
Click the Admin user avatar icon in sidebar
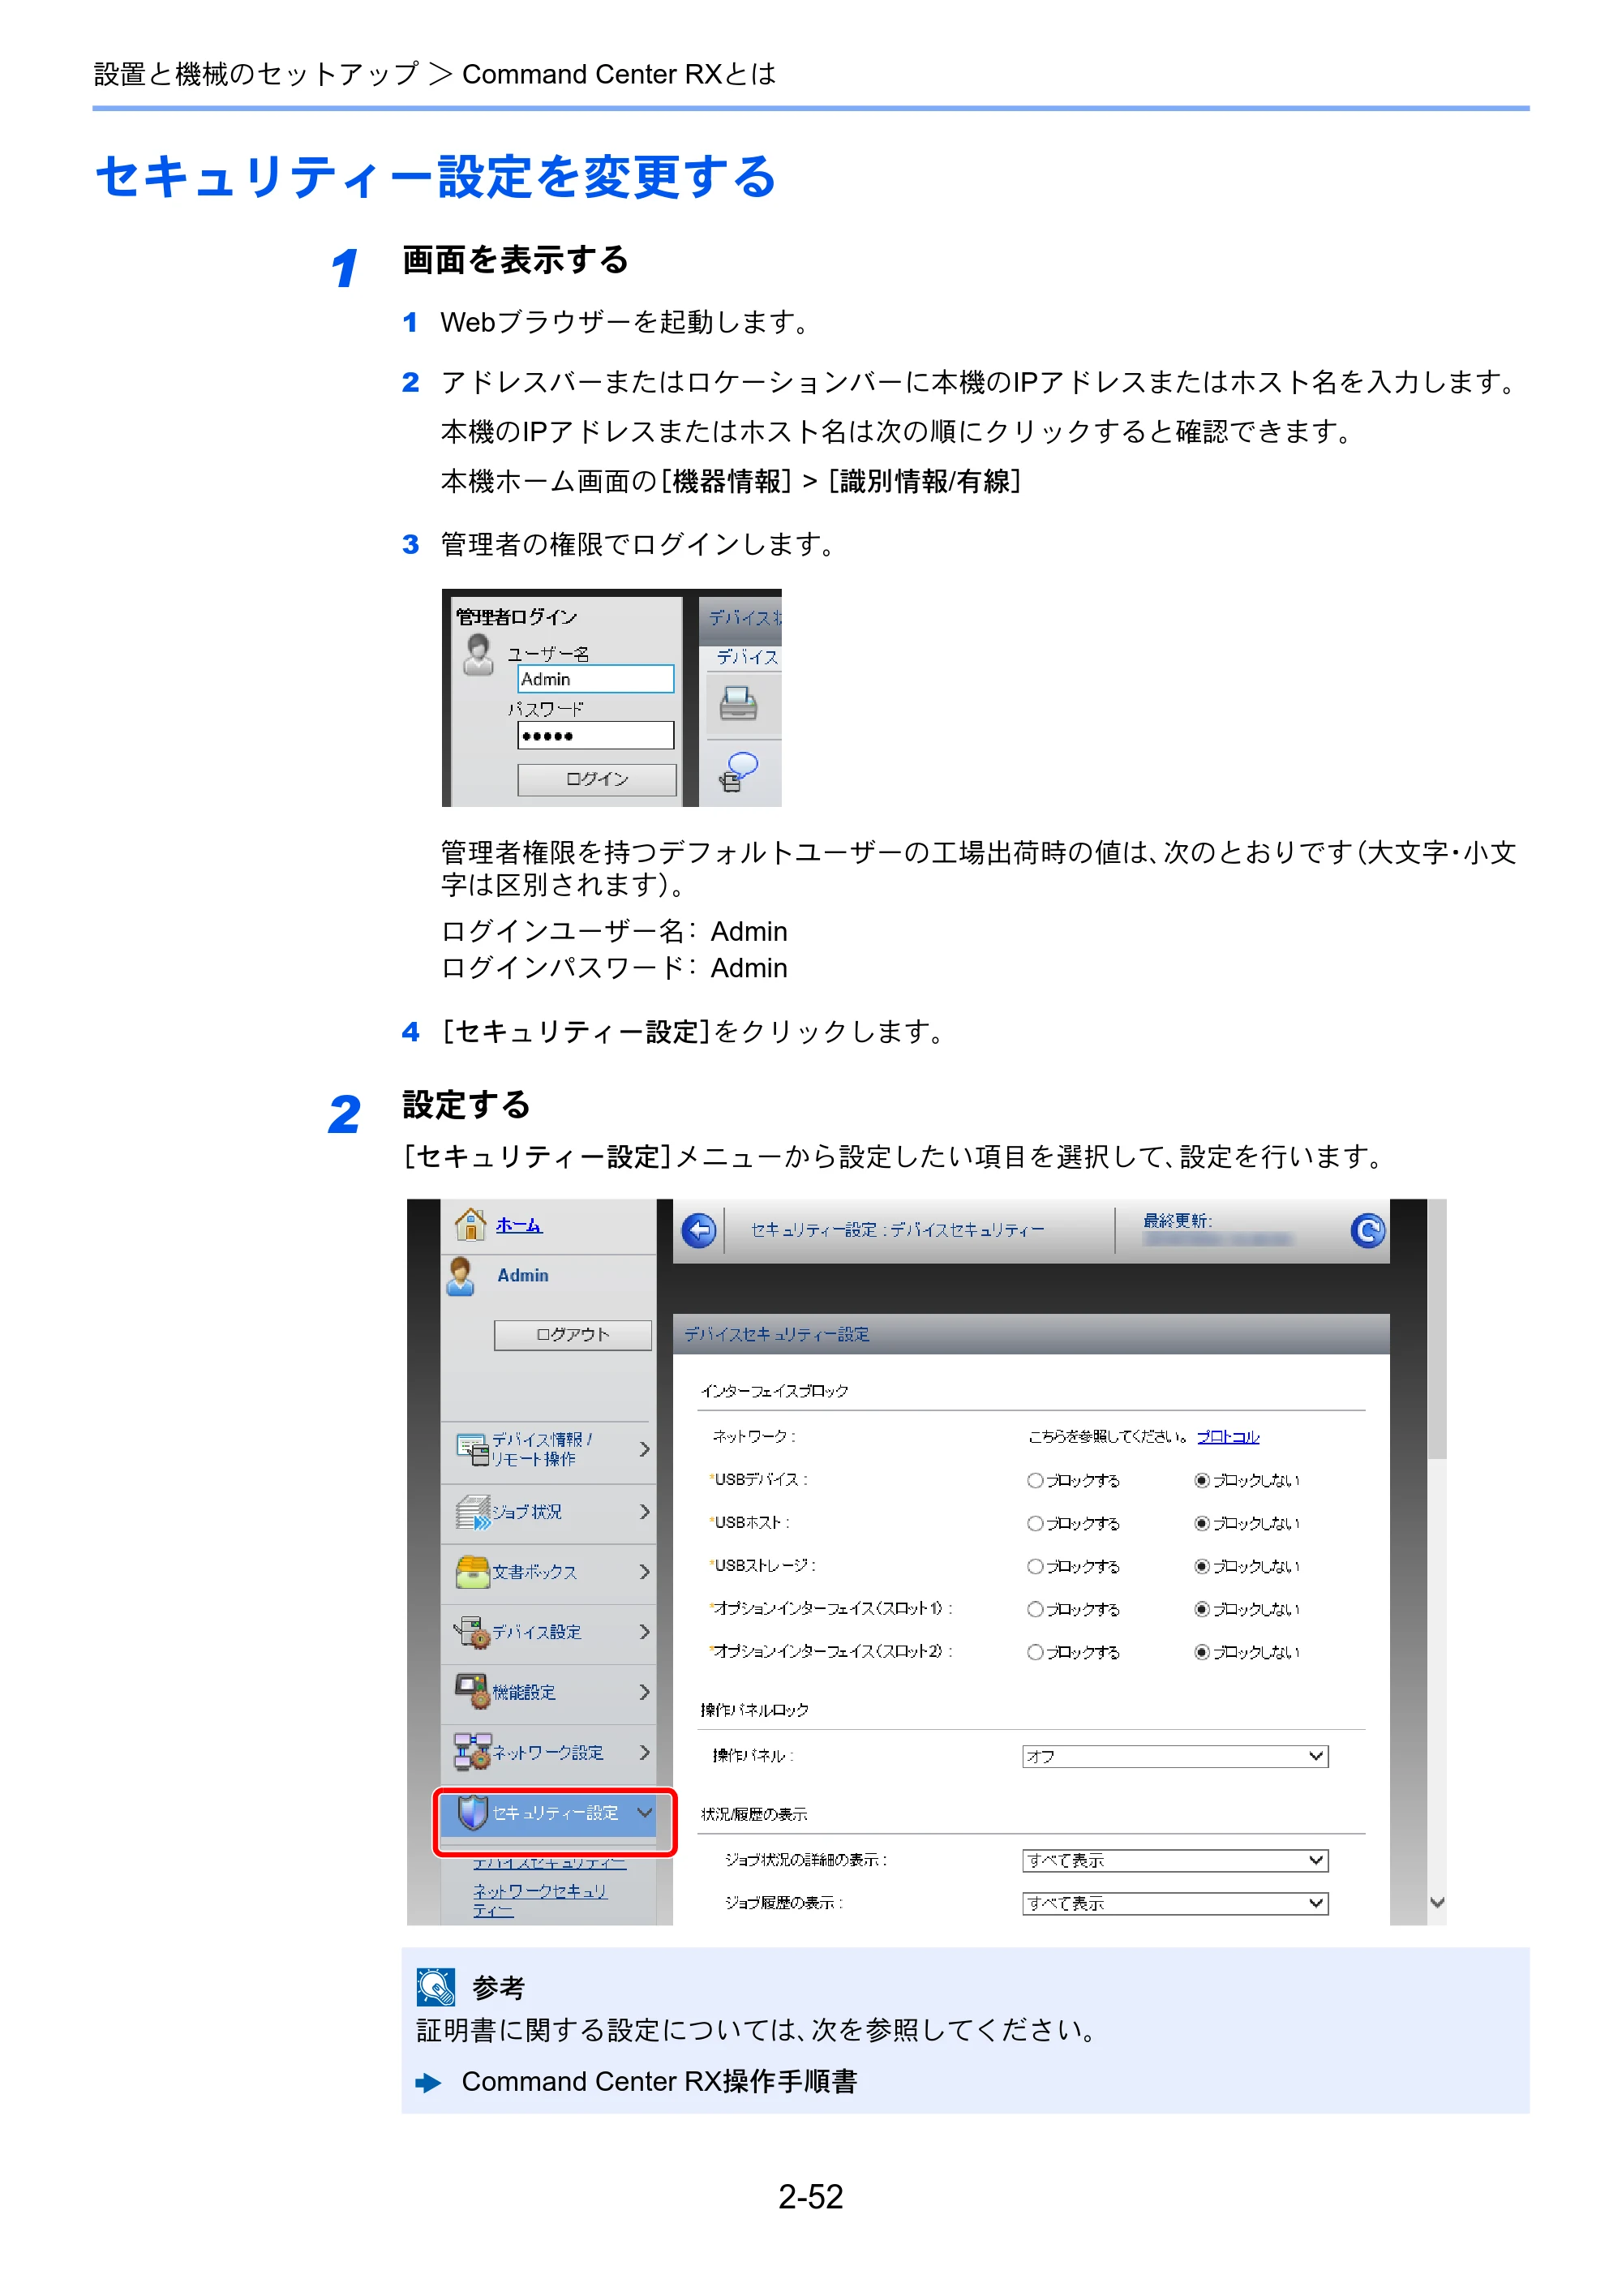(x=461, y=1277)
